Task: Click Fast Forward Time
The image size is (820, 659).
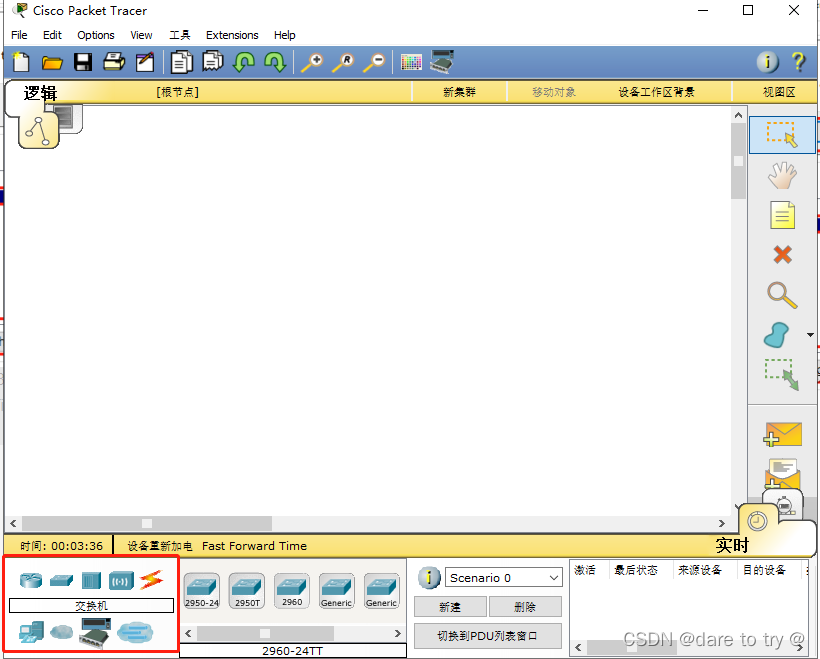Action: point(254,546)
